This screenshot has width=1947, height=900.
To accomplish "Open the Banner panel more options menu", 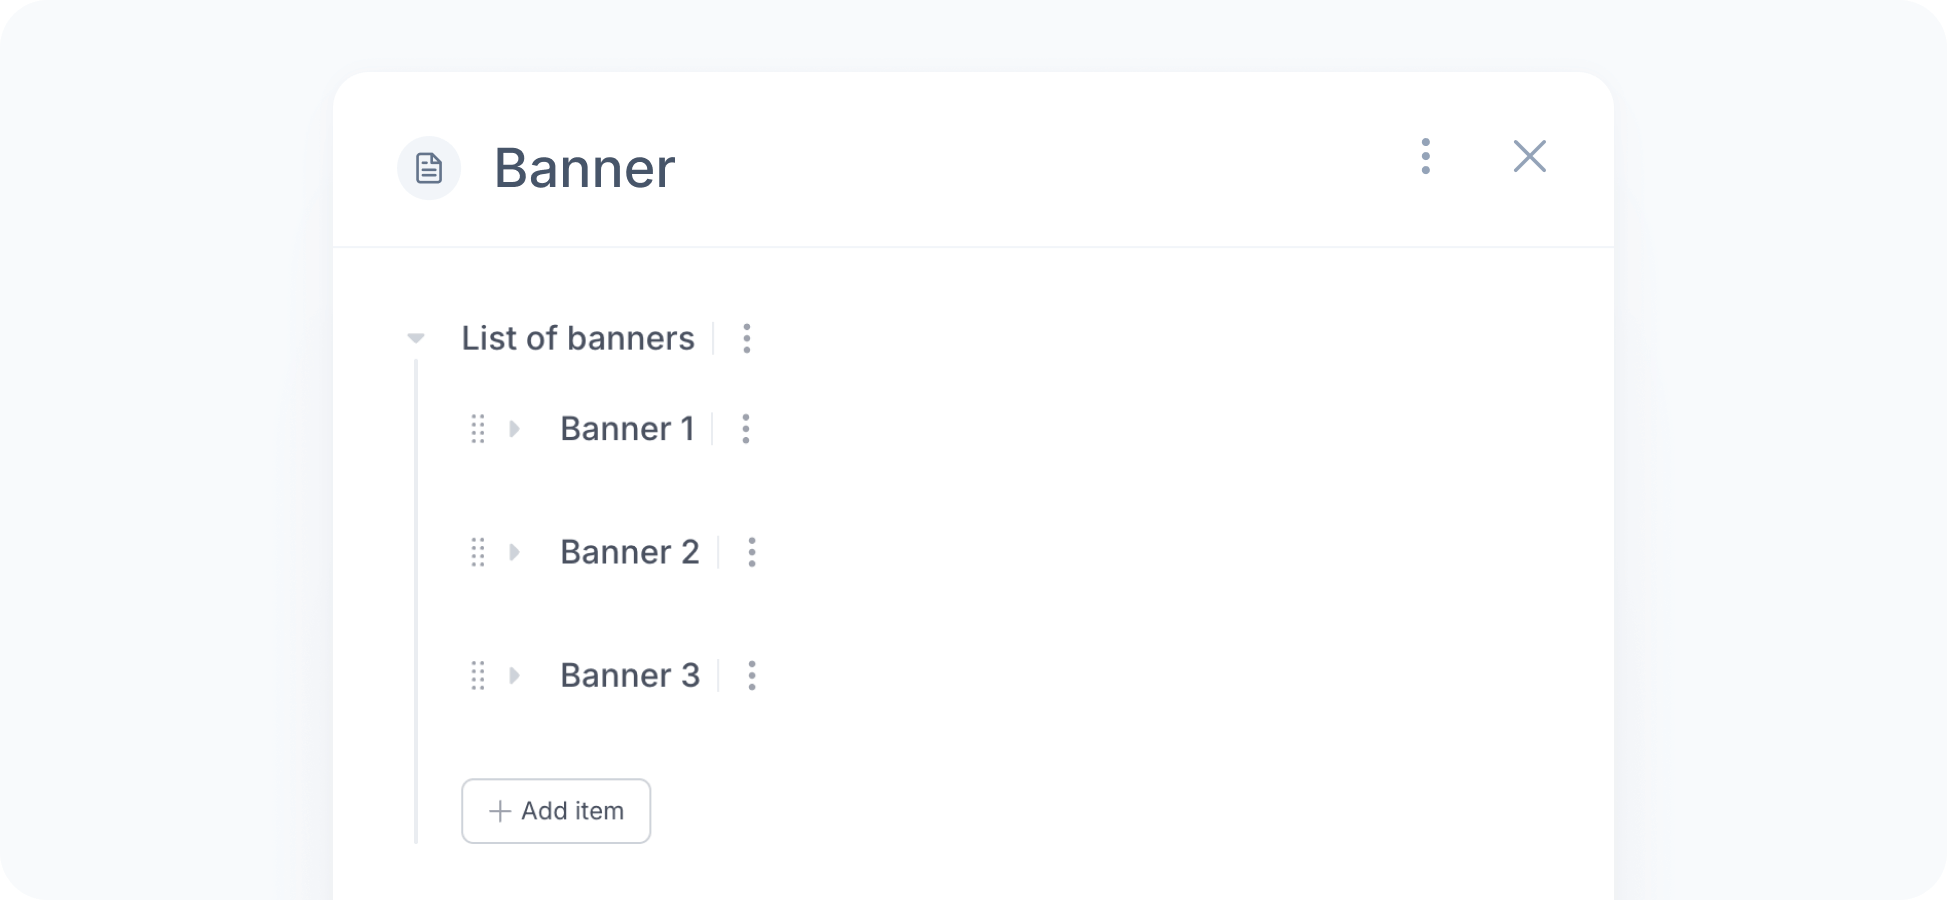I will click(x=1425, y=156).
